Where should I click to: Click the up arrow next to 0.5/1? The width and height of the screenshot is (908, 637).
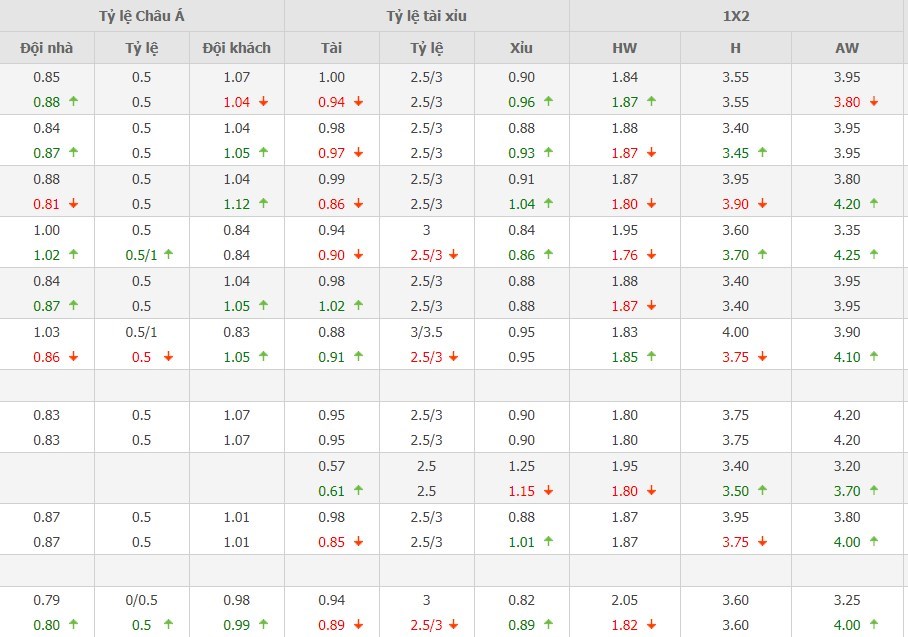(x=169, y=255)
